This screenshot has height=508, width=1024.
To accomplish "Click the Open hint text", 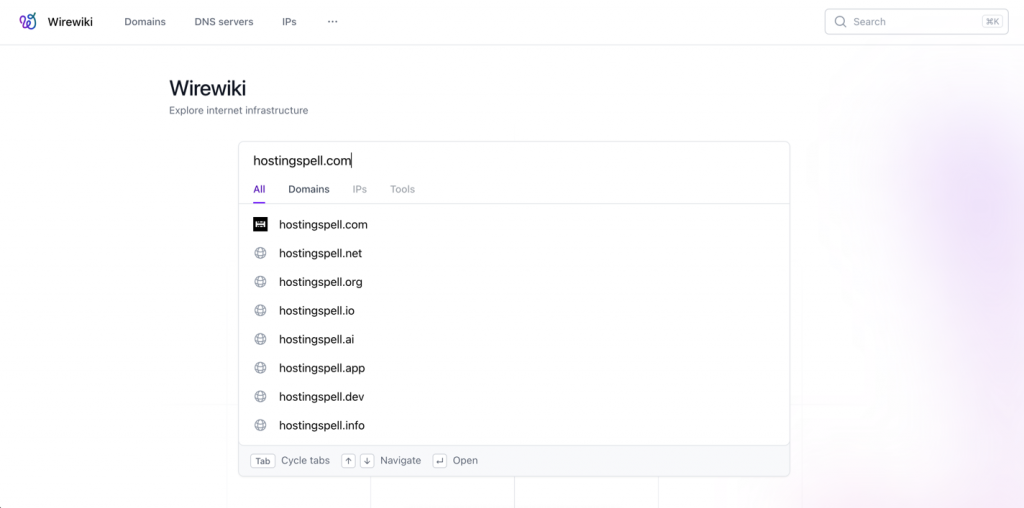I will tap(466, 460).
